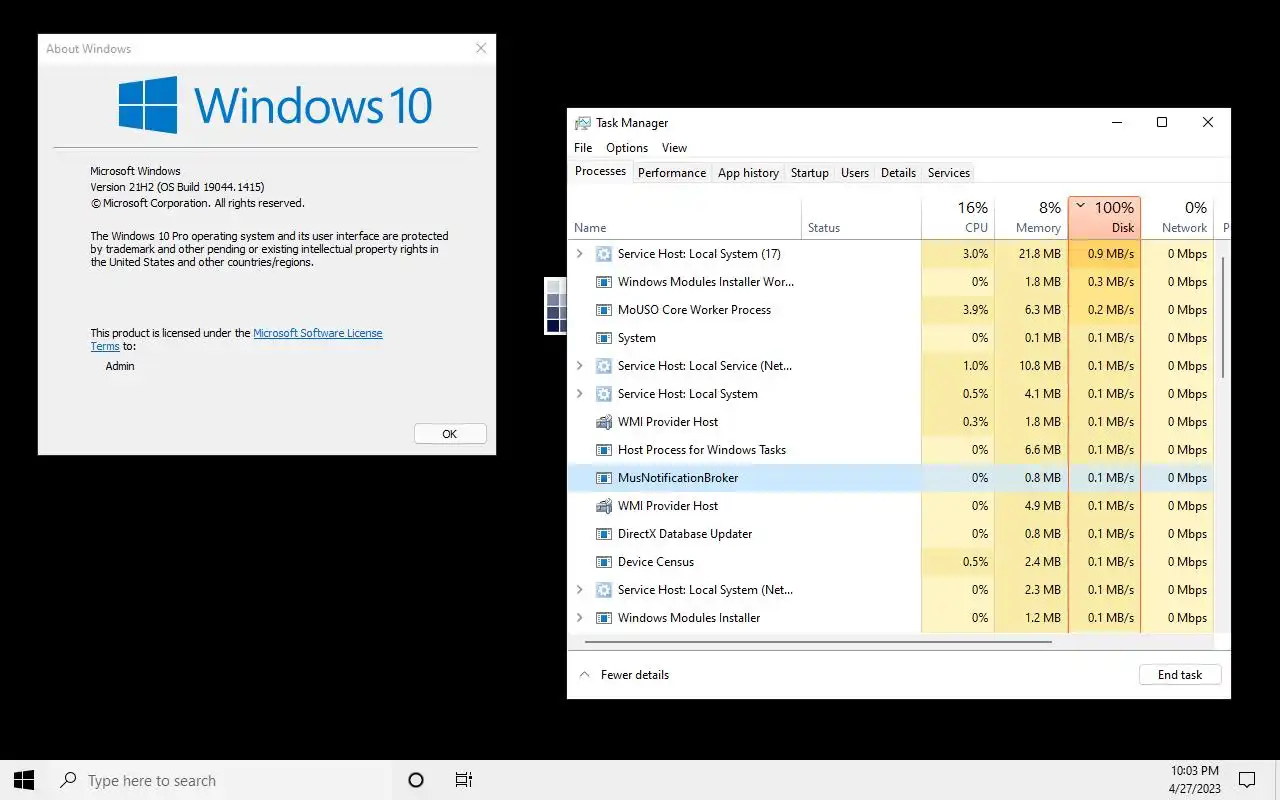The width and height of the screenshot is (1280, 800).
Task: Click the MusNotificationBroker process icon
Action: [604, 478]
